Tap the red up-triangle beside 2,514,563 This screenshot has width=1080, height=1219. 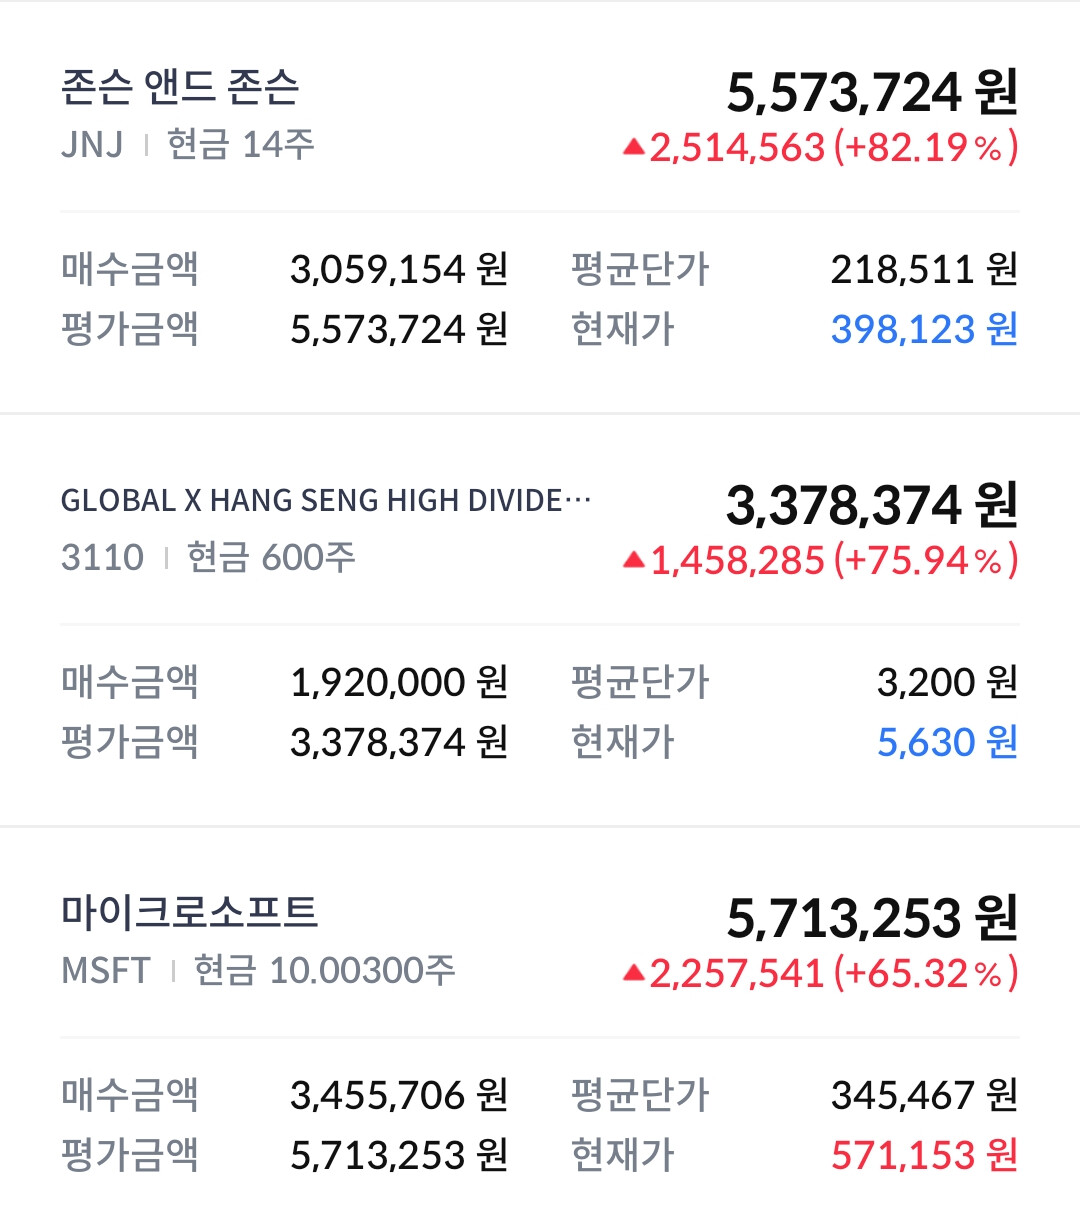[633, 147]
